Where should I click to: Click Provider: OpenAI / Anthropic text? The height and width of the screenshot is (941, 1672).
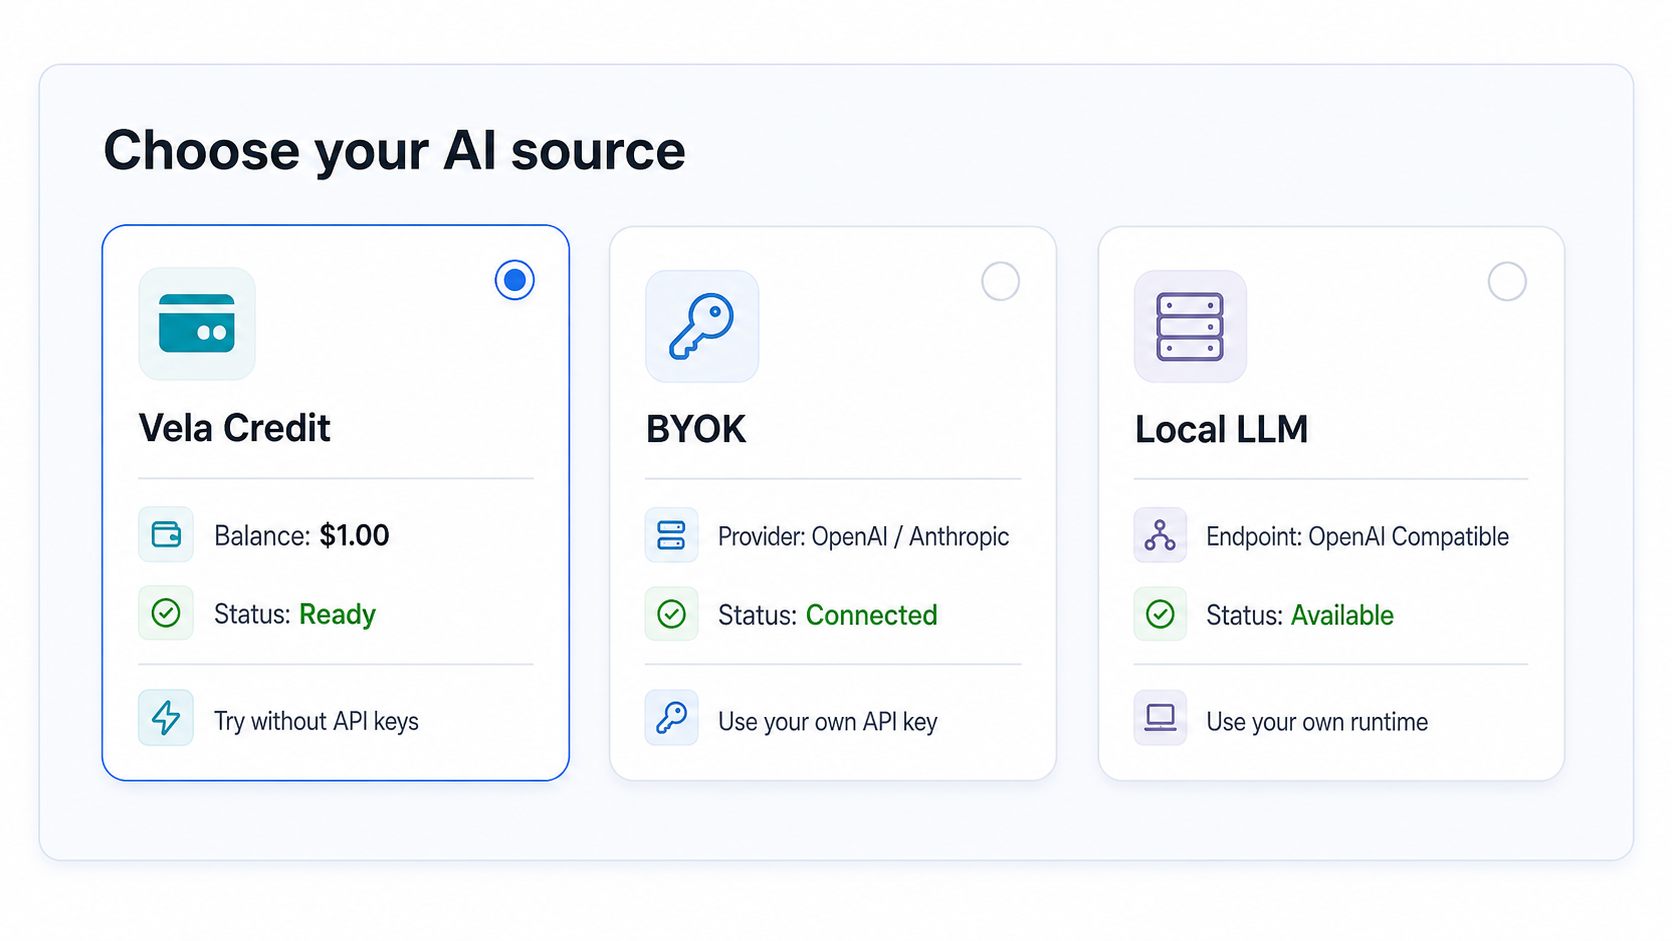(x=864, y=537)
